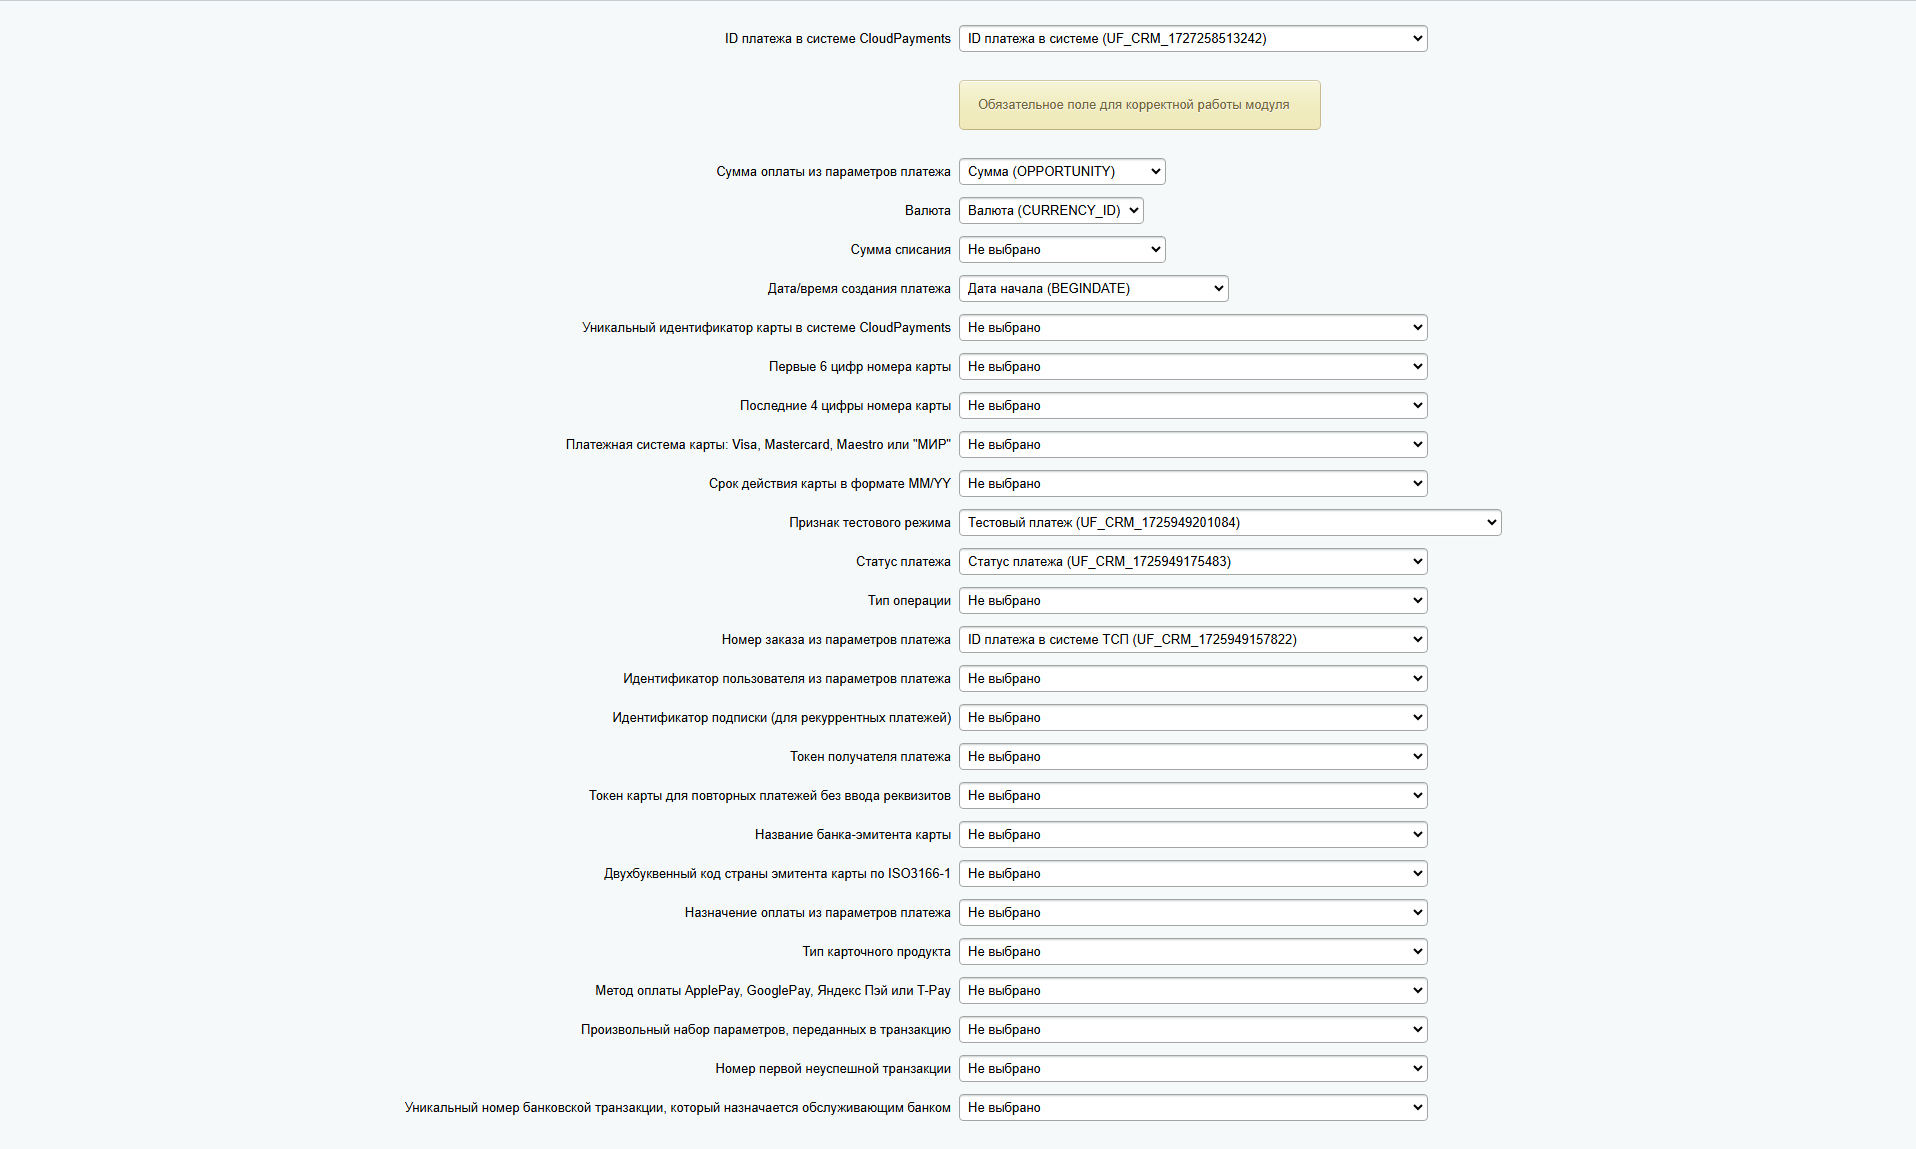Open the Идентификатор подписки dropdown

1192,717
